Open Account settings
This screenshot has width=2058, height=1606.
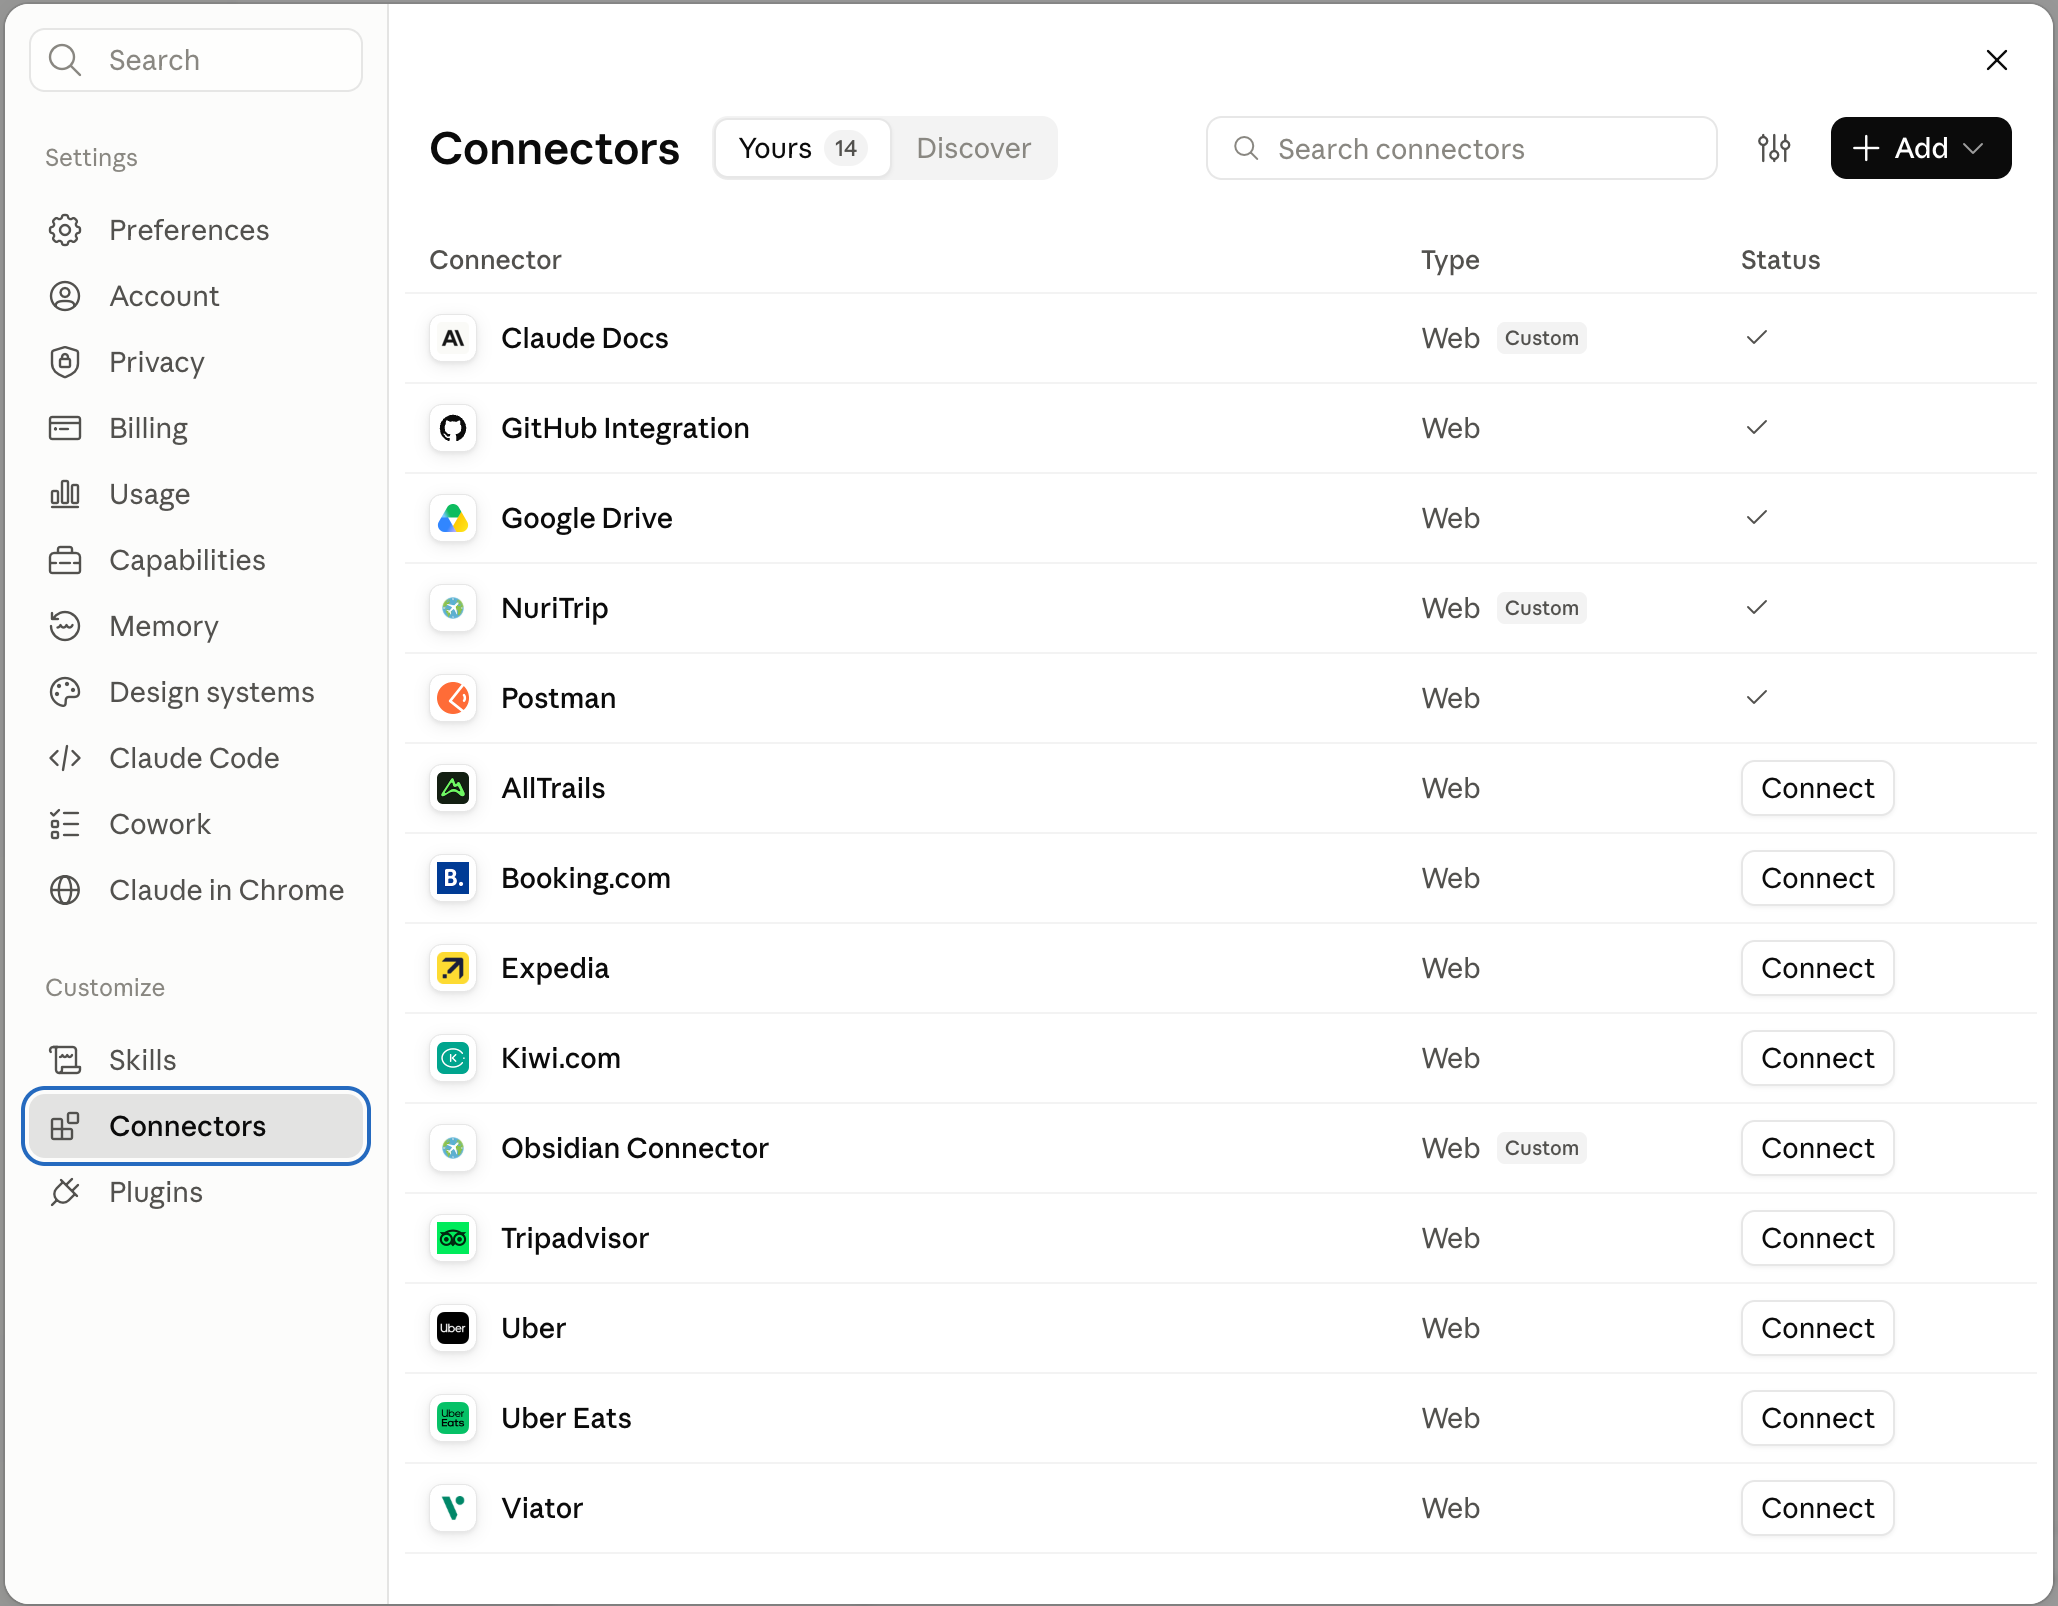pos(196,296)
